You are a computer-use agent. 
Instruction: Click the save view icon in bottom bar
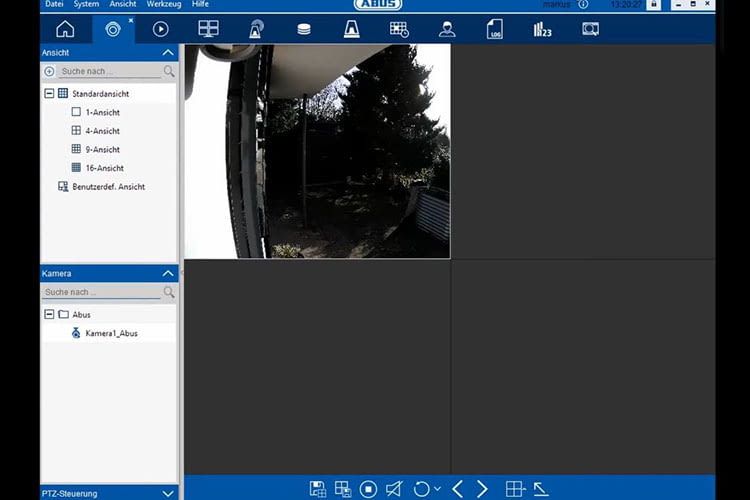coord(318,488)
